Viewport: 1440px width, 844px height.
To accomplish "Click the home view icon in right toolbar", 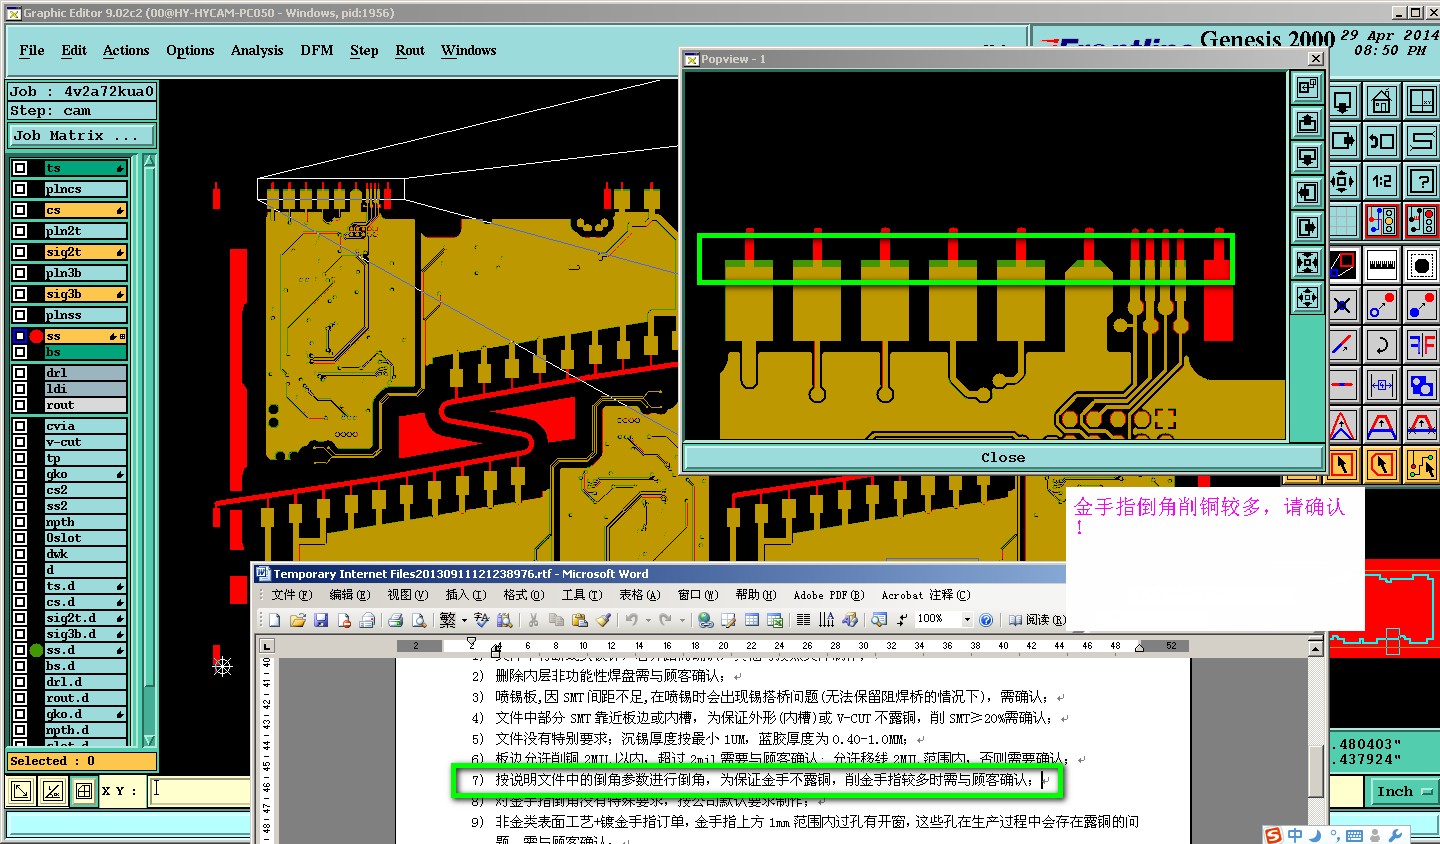I will tap(1382, 101).
